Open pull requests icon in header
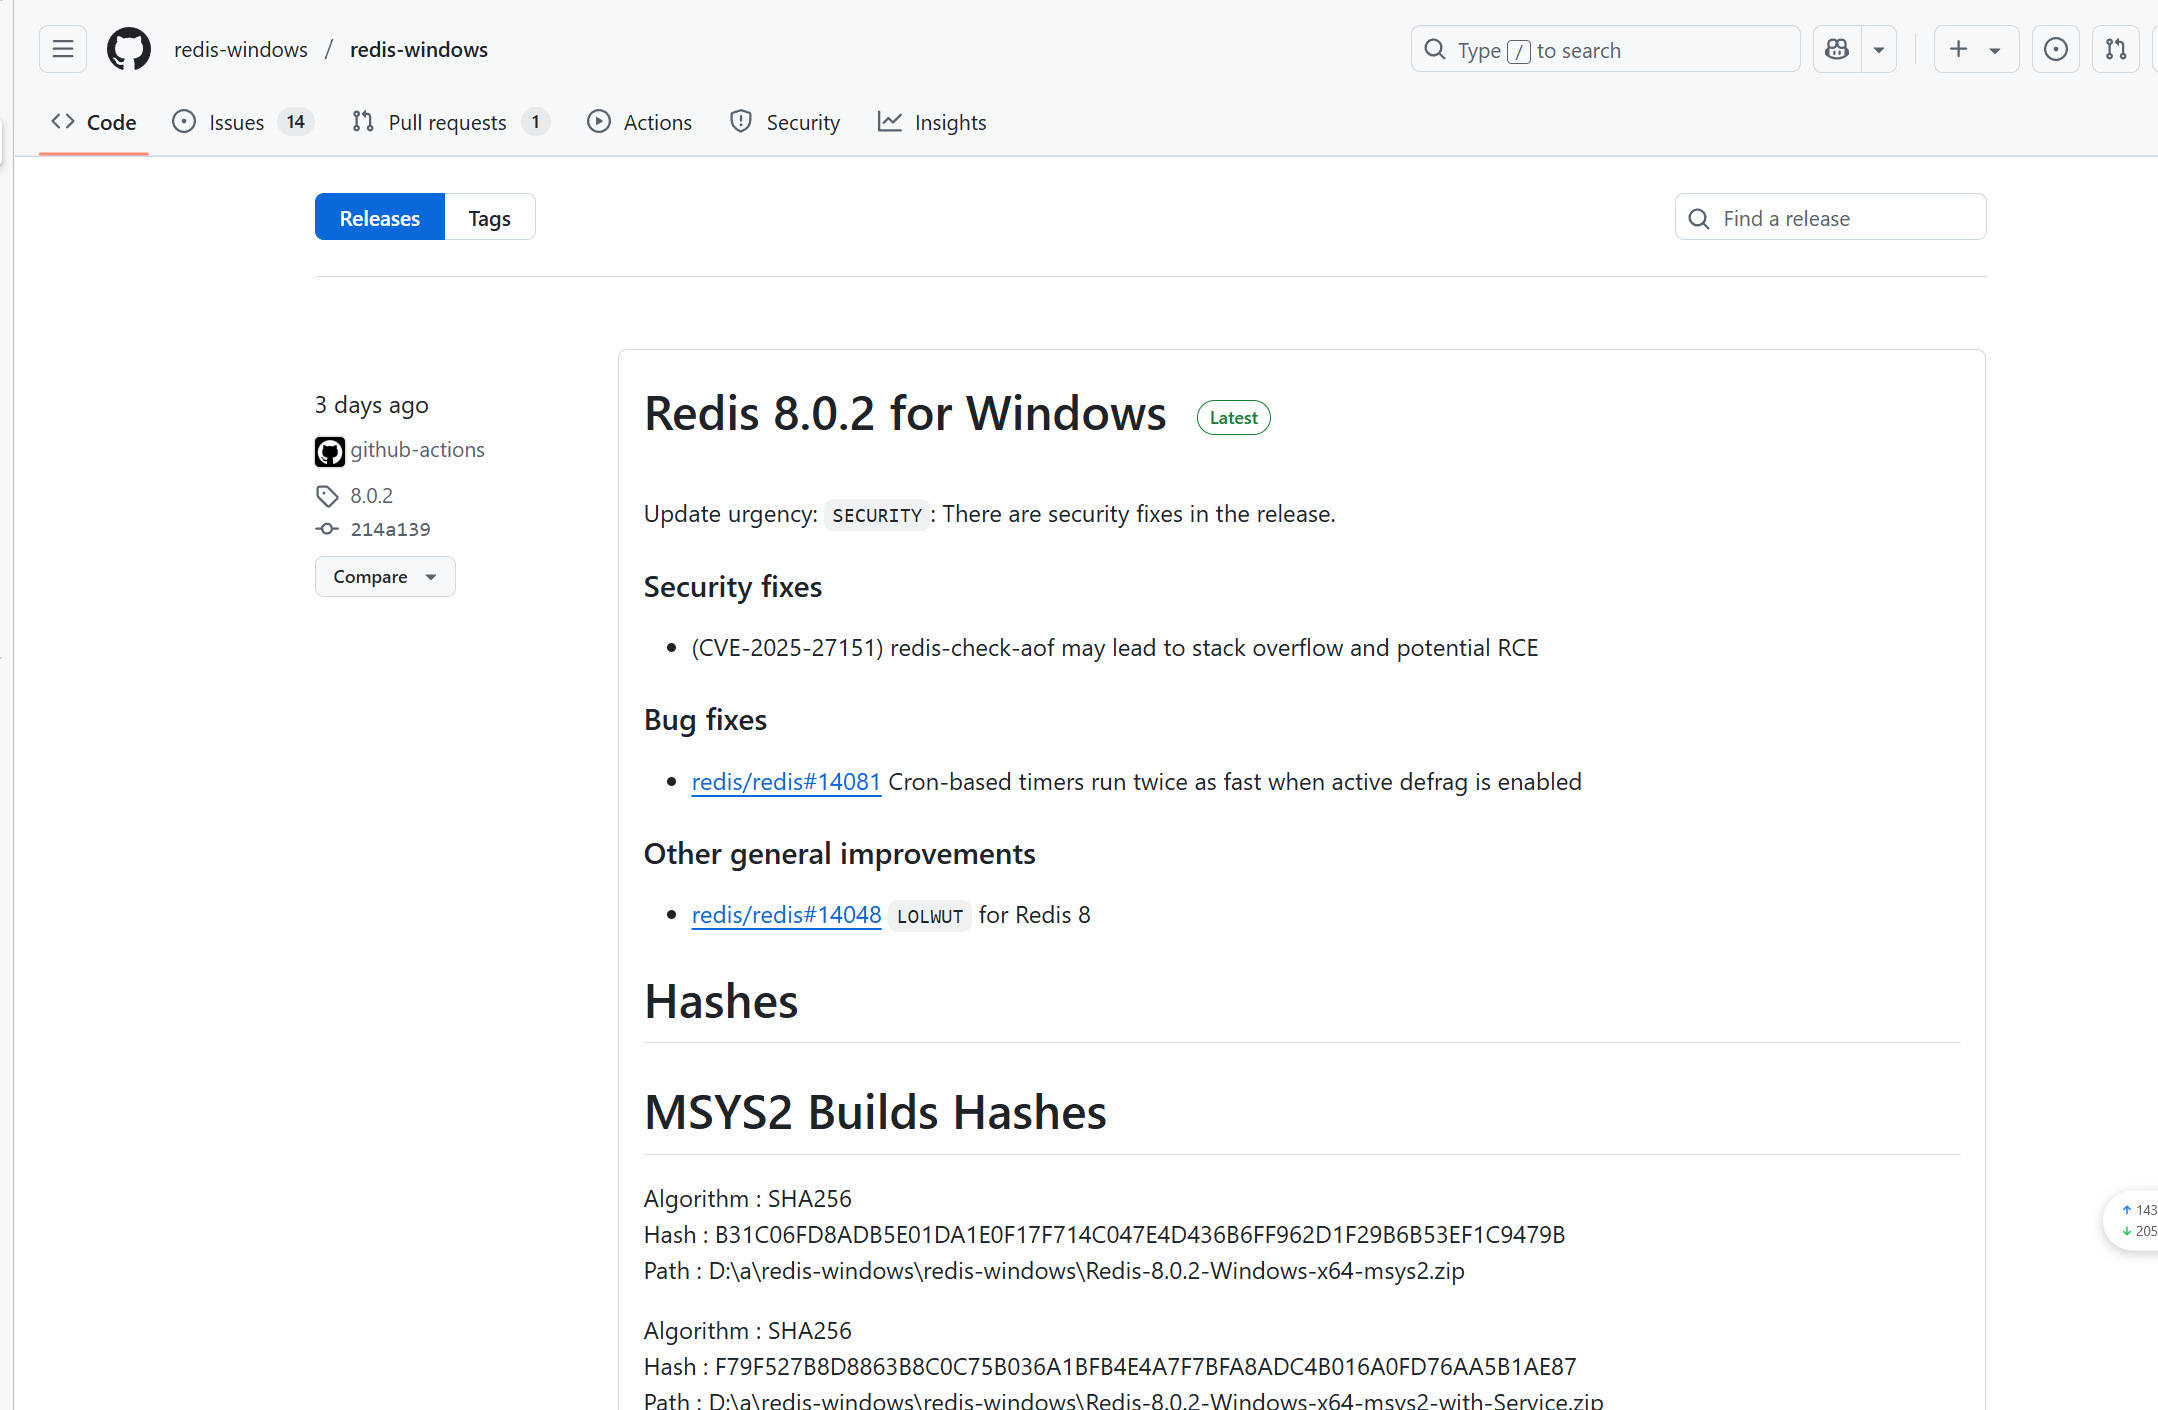Viewport: 2158px width, 1410px height. 2116,49
